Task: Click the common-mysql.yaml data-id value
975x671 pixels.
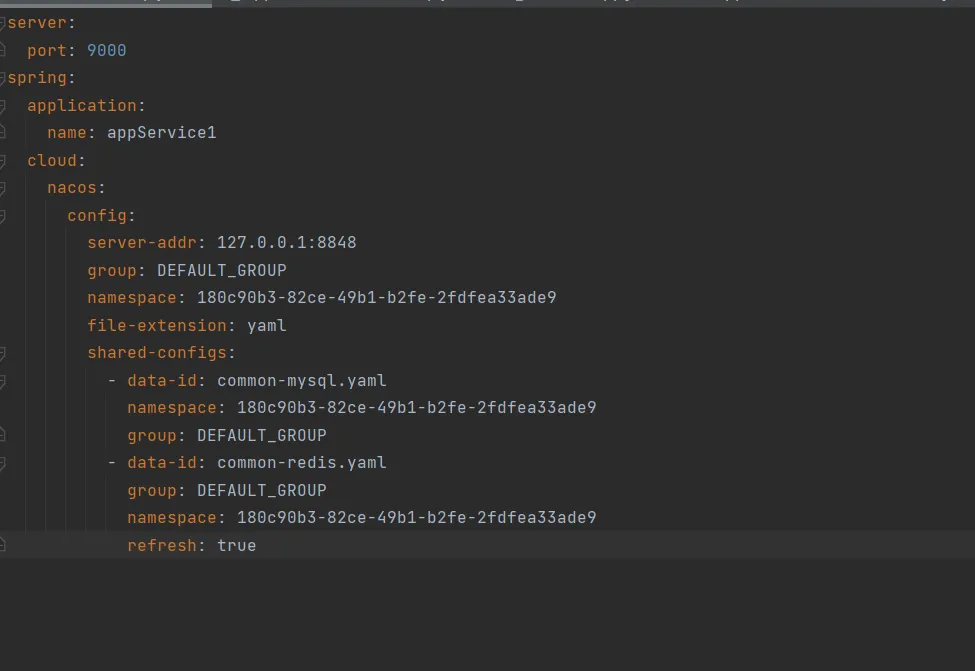Action: point(301,381)
